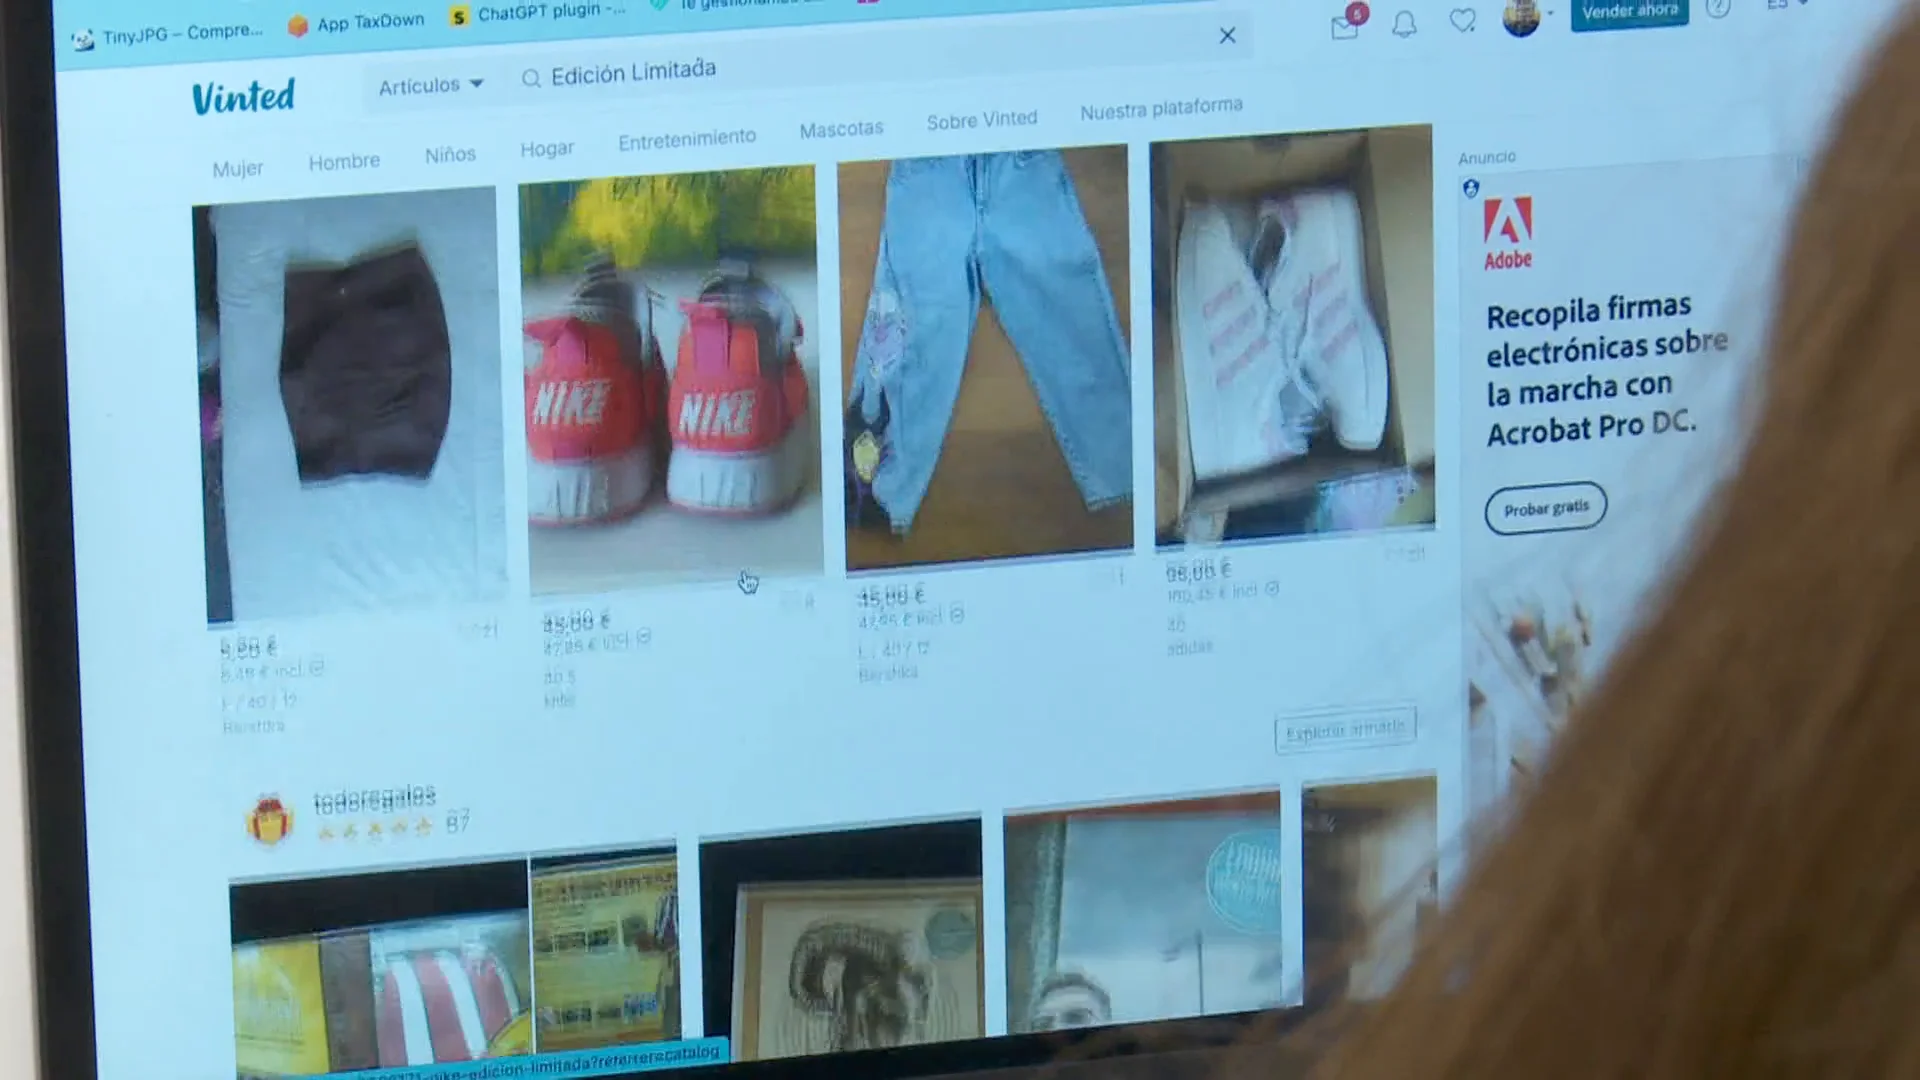
Task: Open the user profile avatar menu
Action: (x=1521, y=17)
